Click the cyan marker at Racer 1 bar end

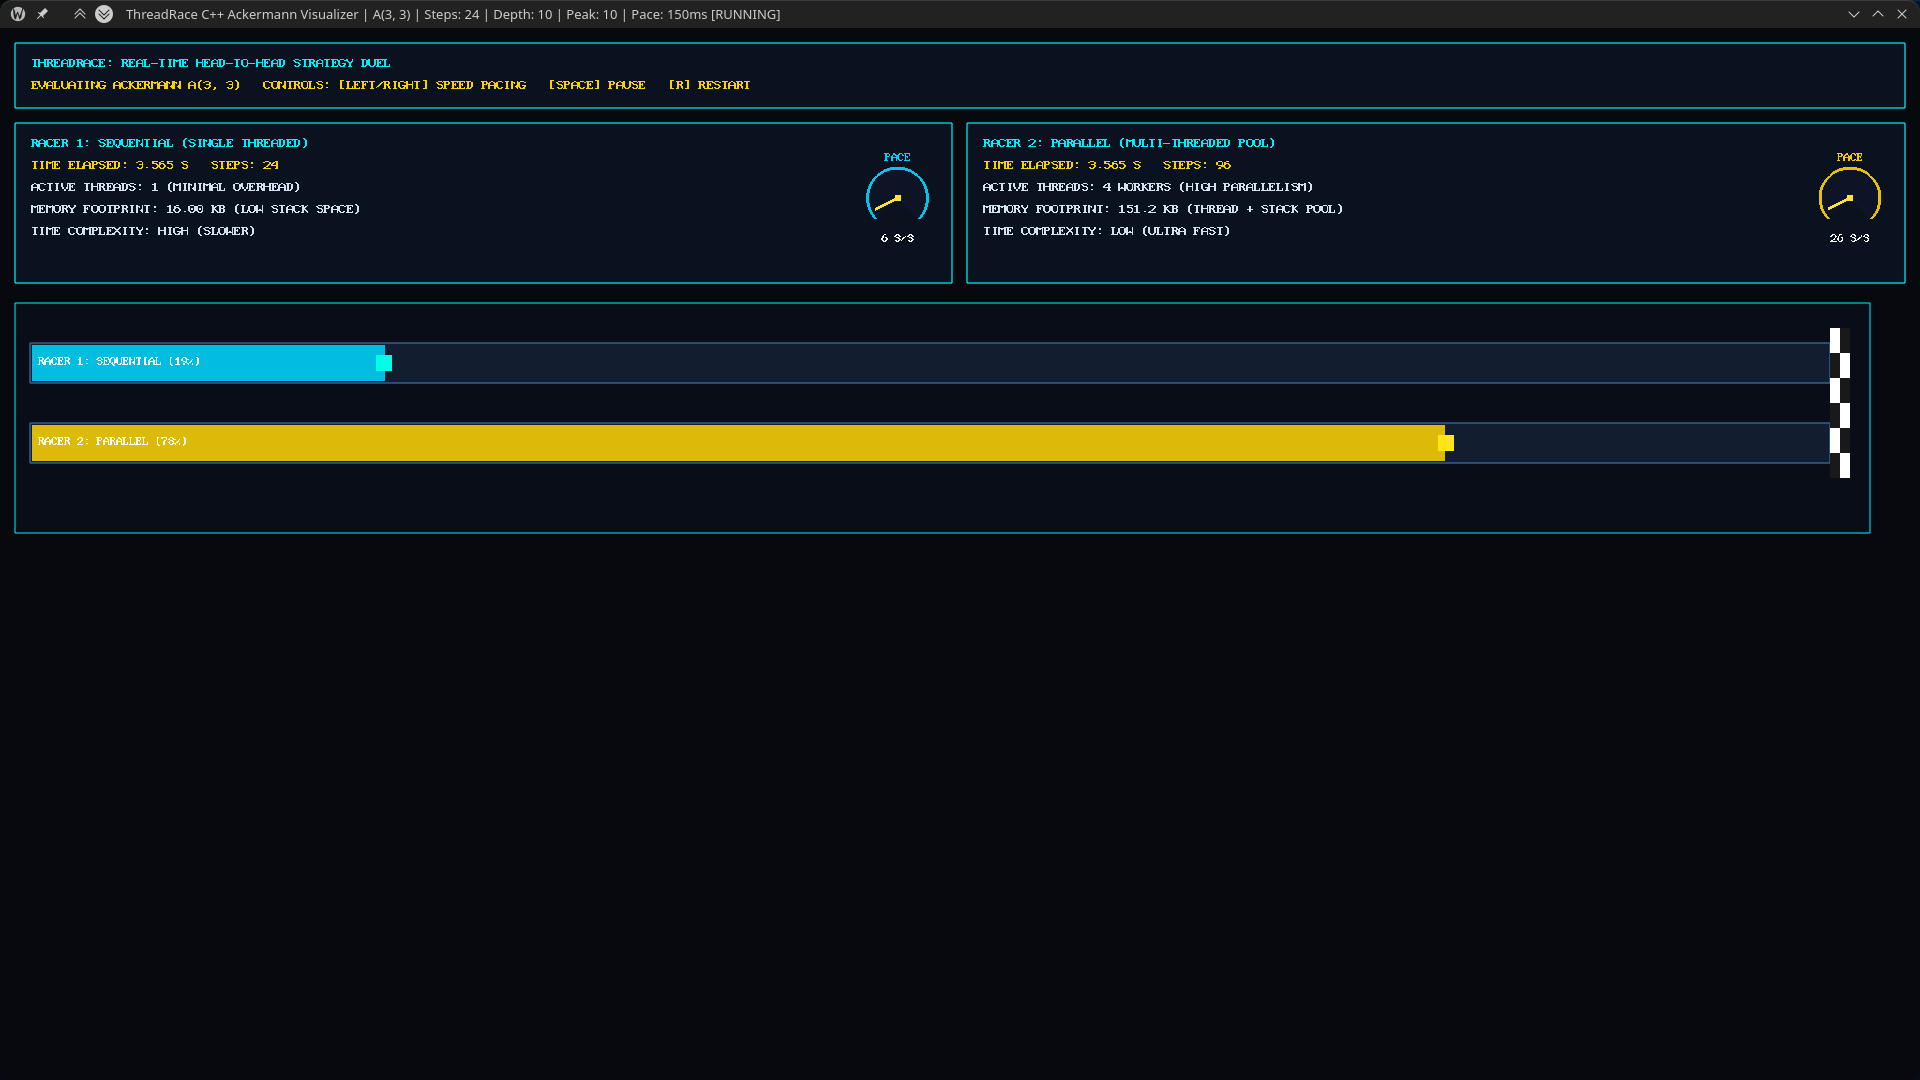click(x=384, y=363)
